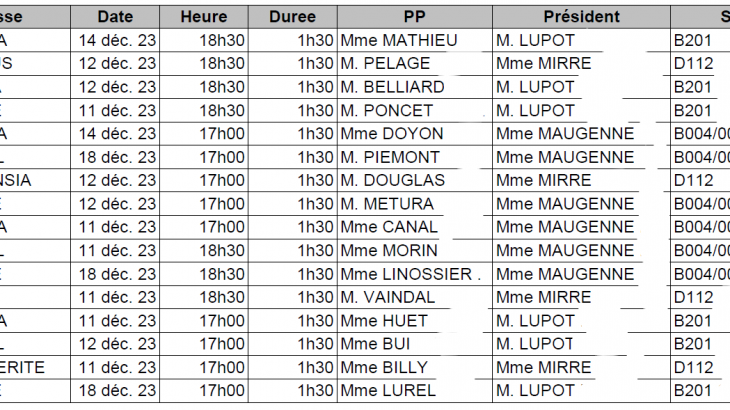Click the Date column header
The height and width of the screenshot is (410, 730).
point(115,17)
